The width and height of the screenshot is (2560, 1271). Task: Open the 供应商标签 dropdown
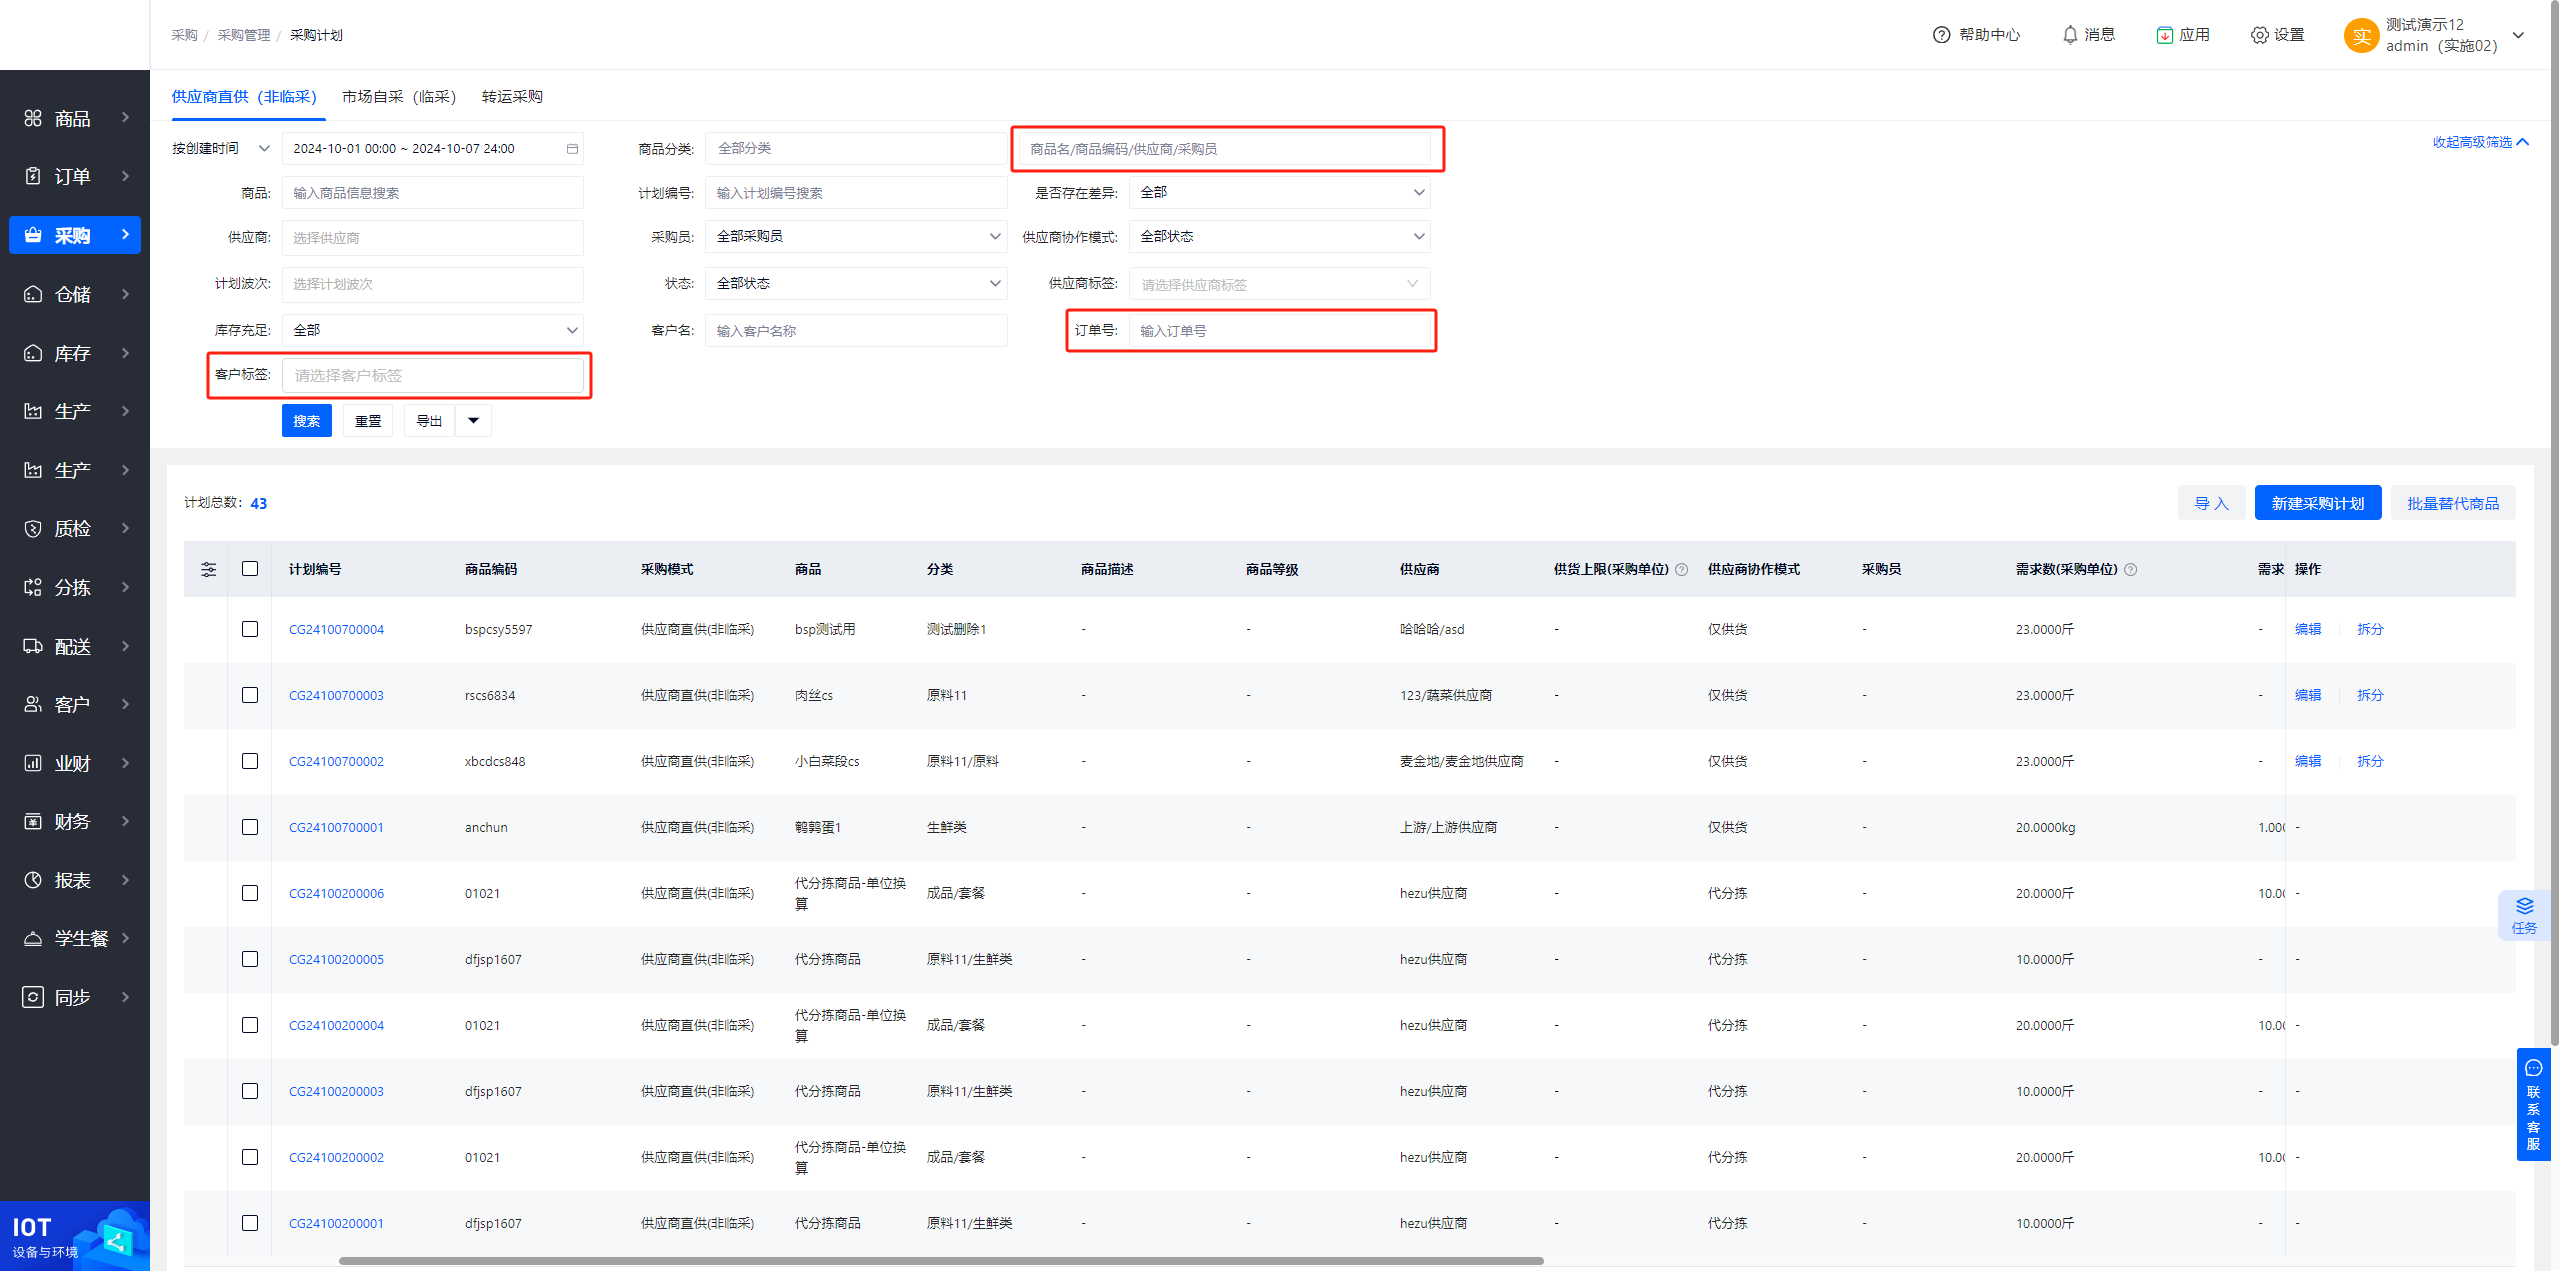(x=1279, y=285)
